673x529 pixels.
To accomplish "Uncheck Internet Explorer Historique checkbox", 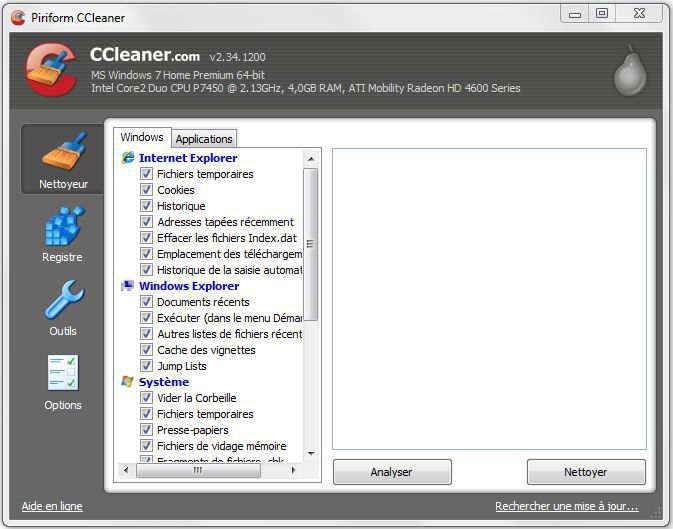I will coord(146,205).
